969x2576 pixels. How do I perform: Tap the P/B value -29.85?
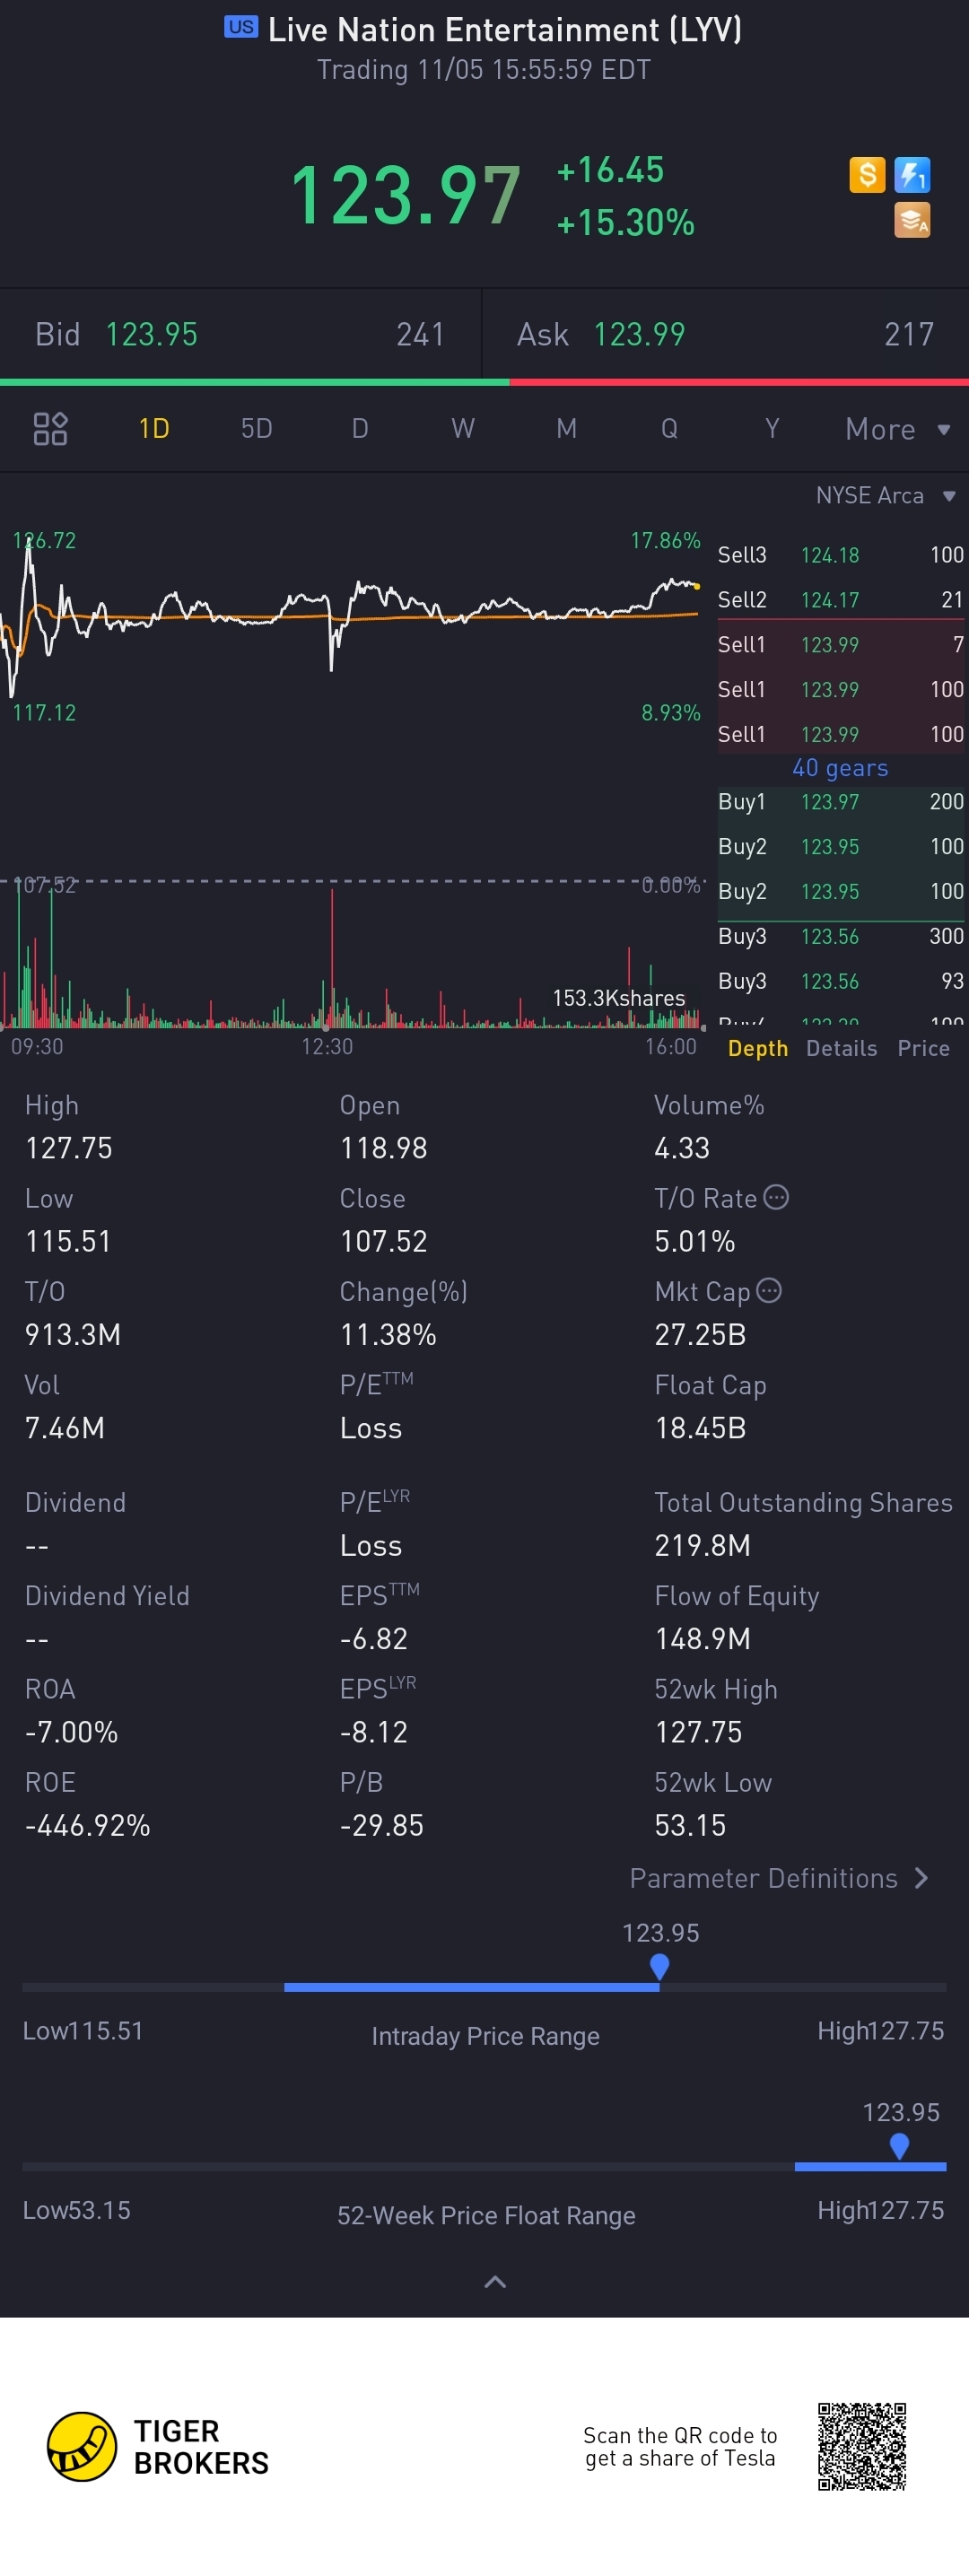[382, 1825]
